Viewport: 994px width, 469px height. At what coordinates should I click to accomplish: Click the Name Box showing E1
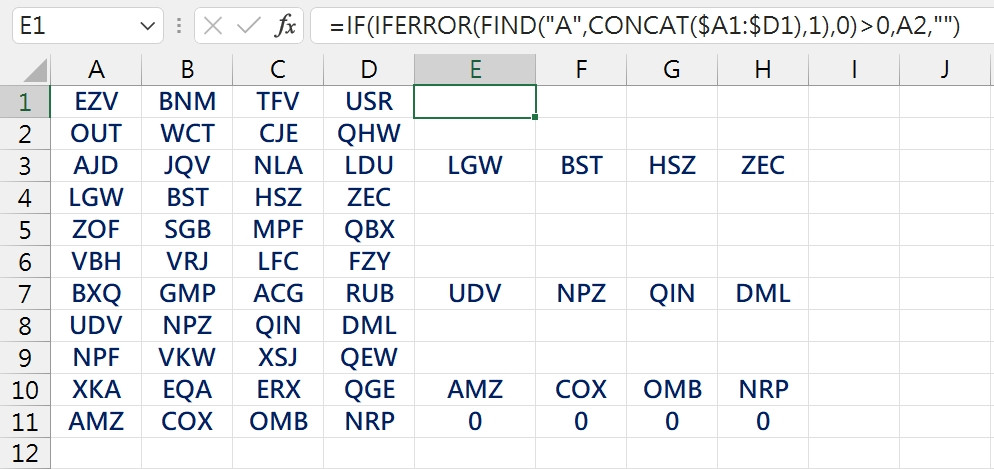tap(87, 26)
